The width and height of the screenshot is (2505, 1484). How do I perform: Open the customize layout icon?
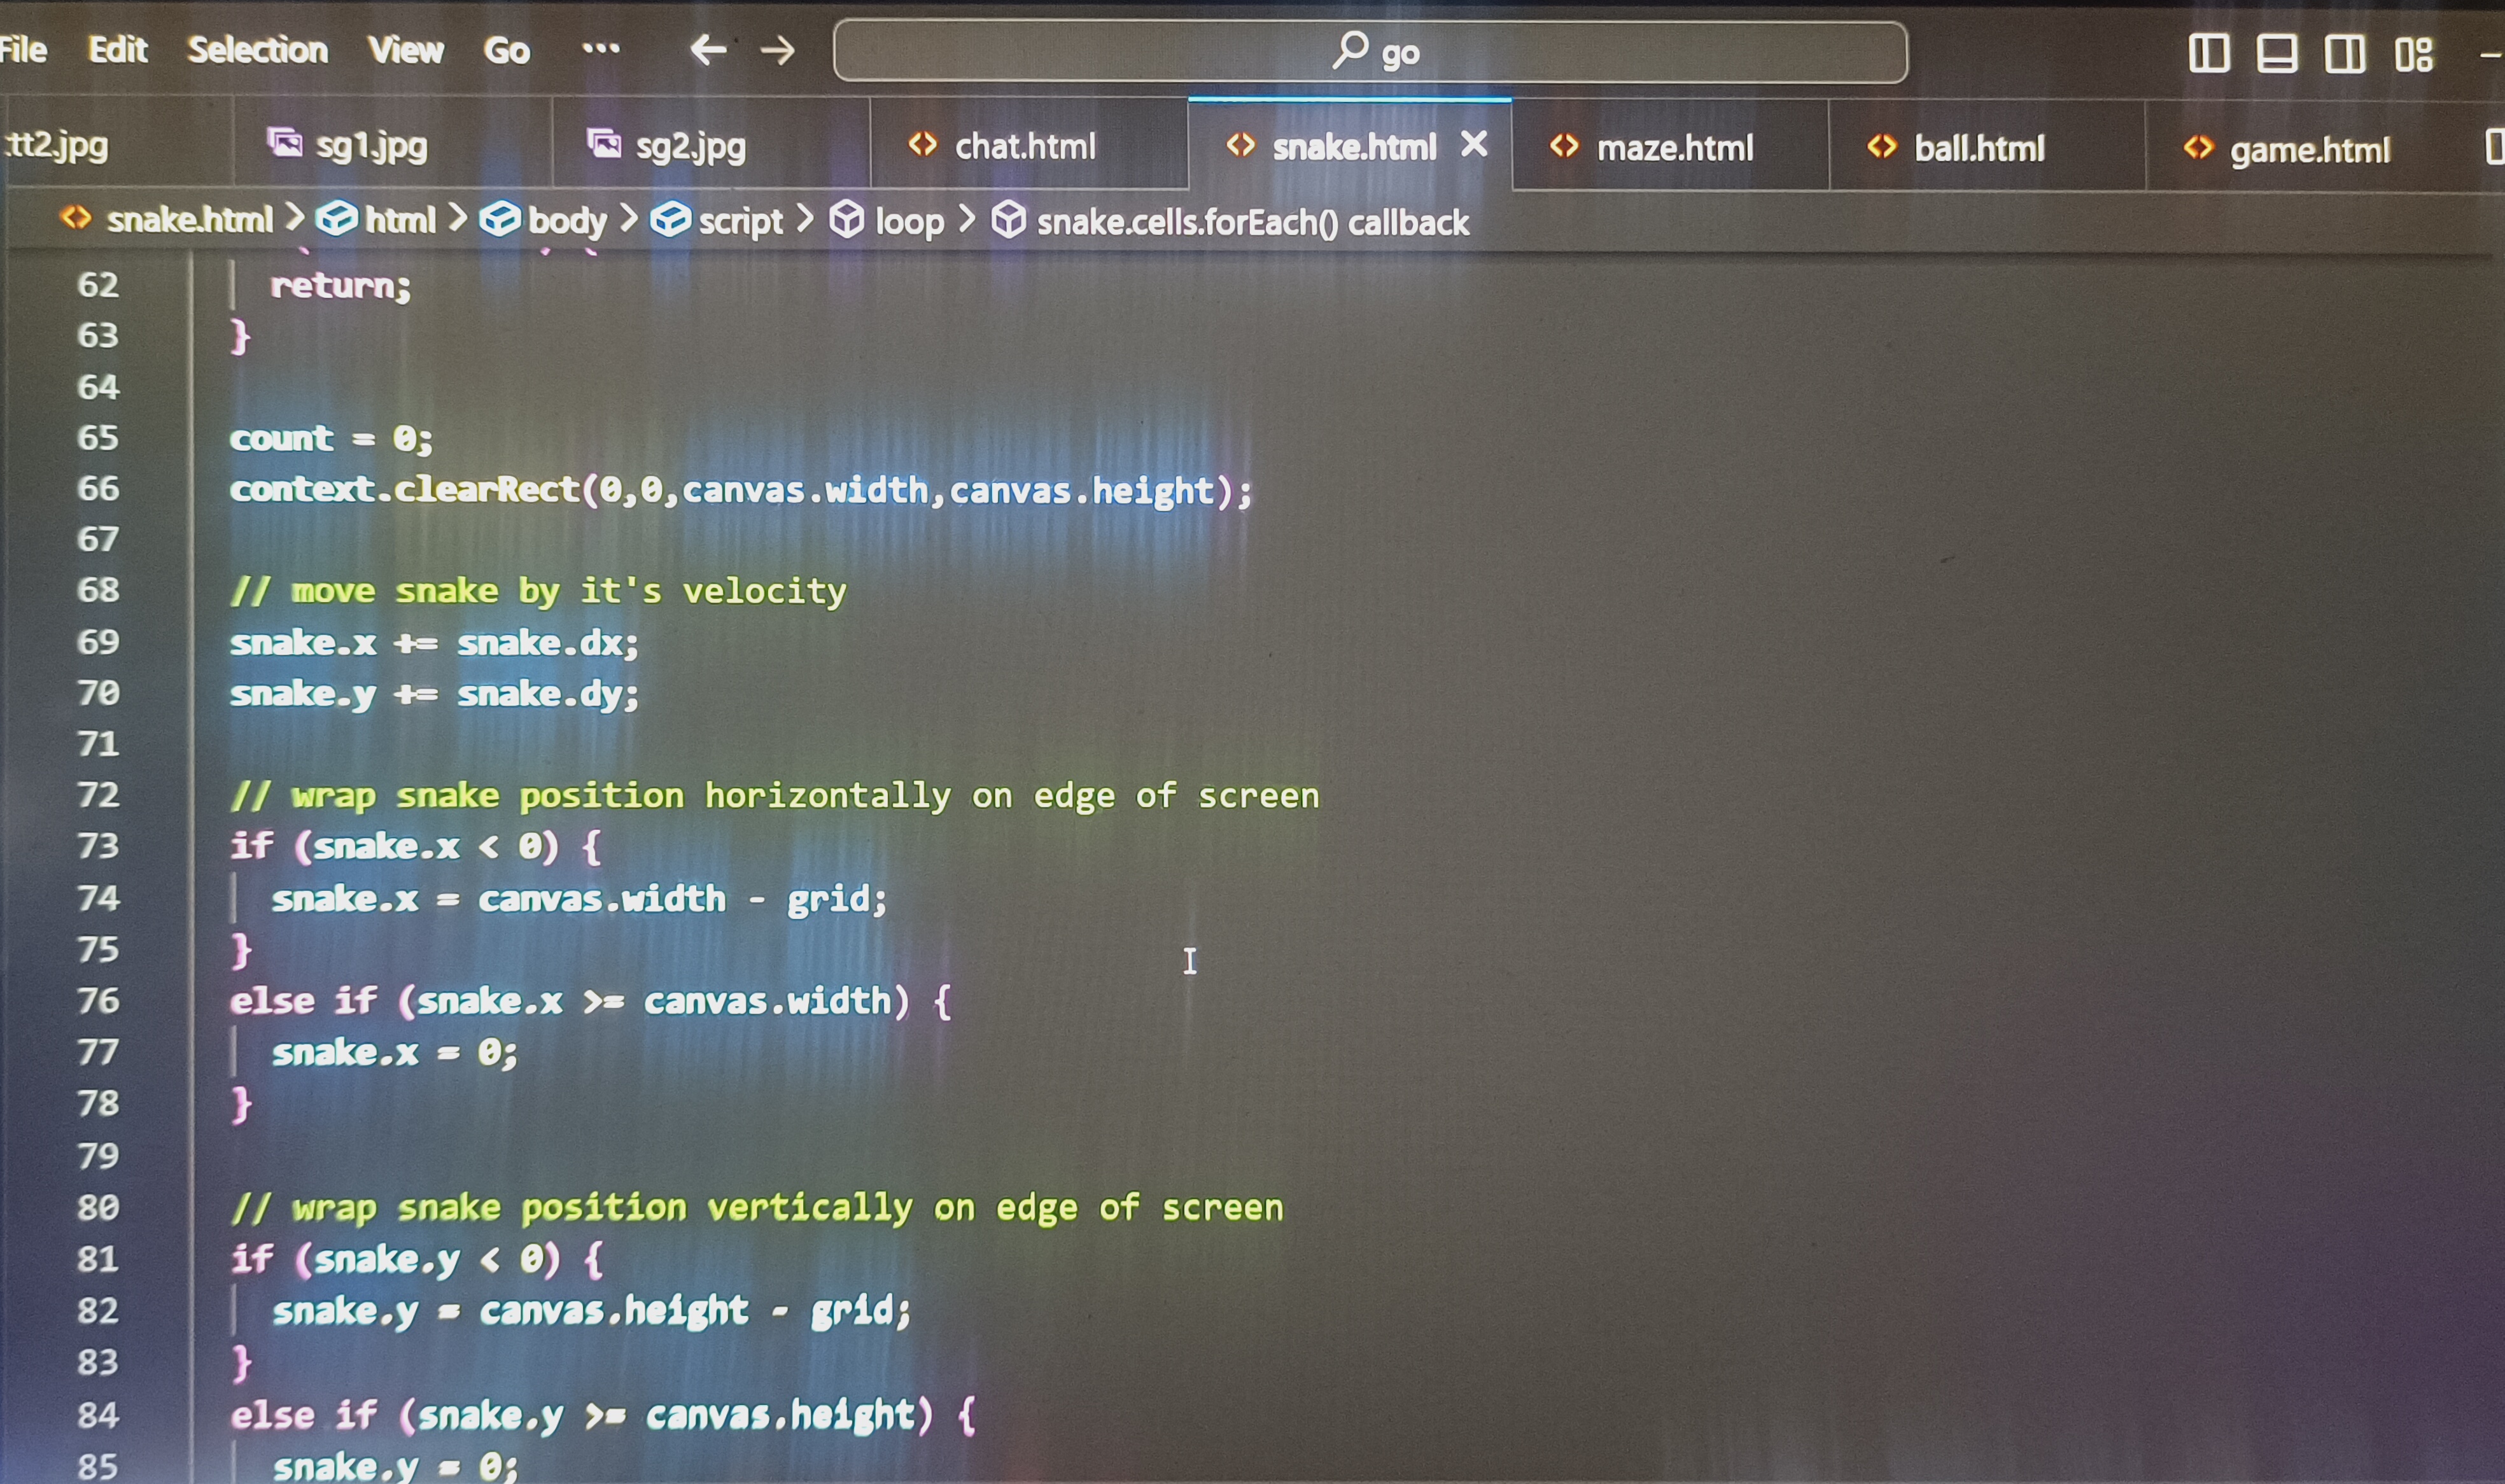pyautogui.click(x=2413, y=54)
